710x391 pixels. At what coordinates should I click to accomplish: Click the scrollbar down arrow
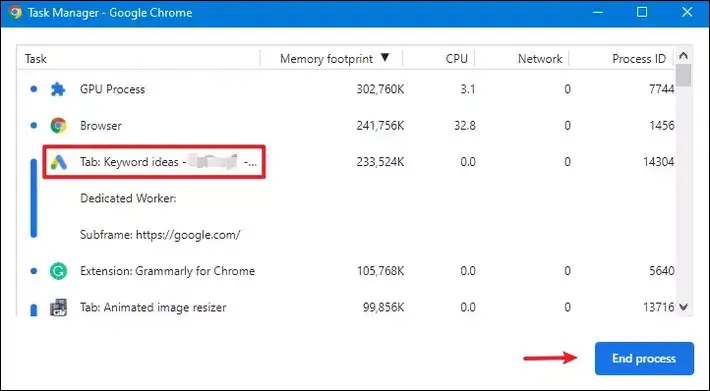683,307
